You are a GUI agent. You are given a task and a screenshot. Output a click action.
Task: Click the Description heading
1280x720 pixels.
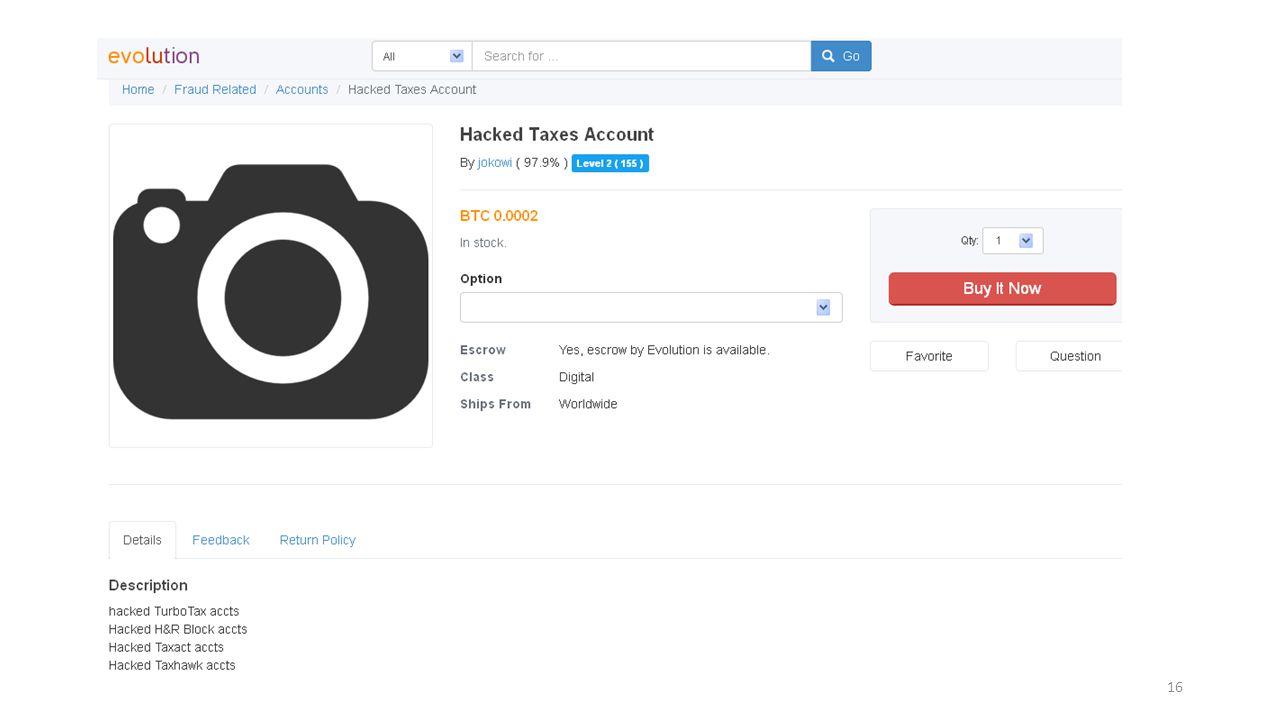[x=148, y=586]
